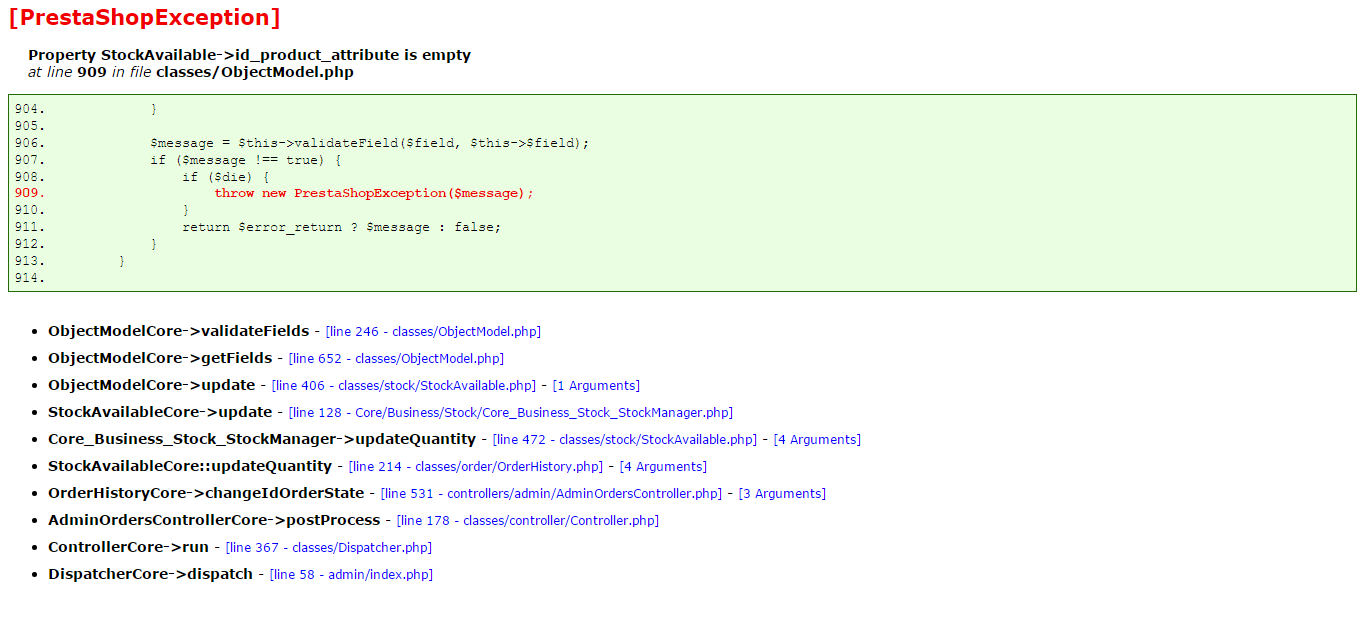Viewport: 1366px width, 618px height.
Task: Click line number 914. in code block
Action: 30,277
